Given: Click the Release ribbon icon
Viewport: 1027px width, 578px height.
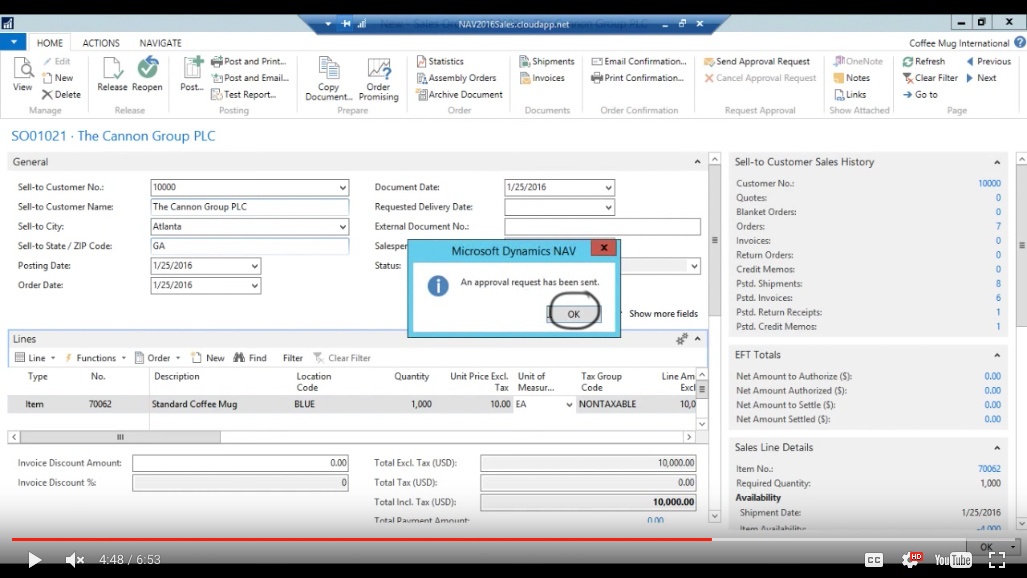Looking at the screenshot, I should coord(112,74).
